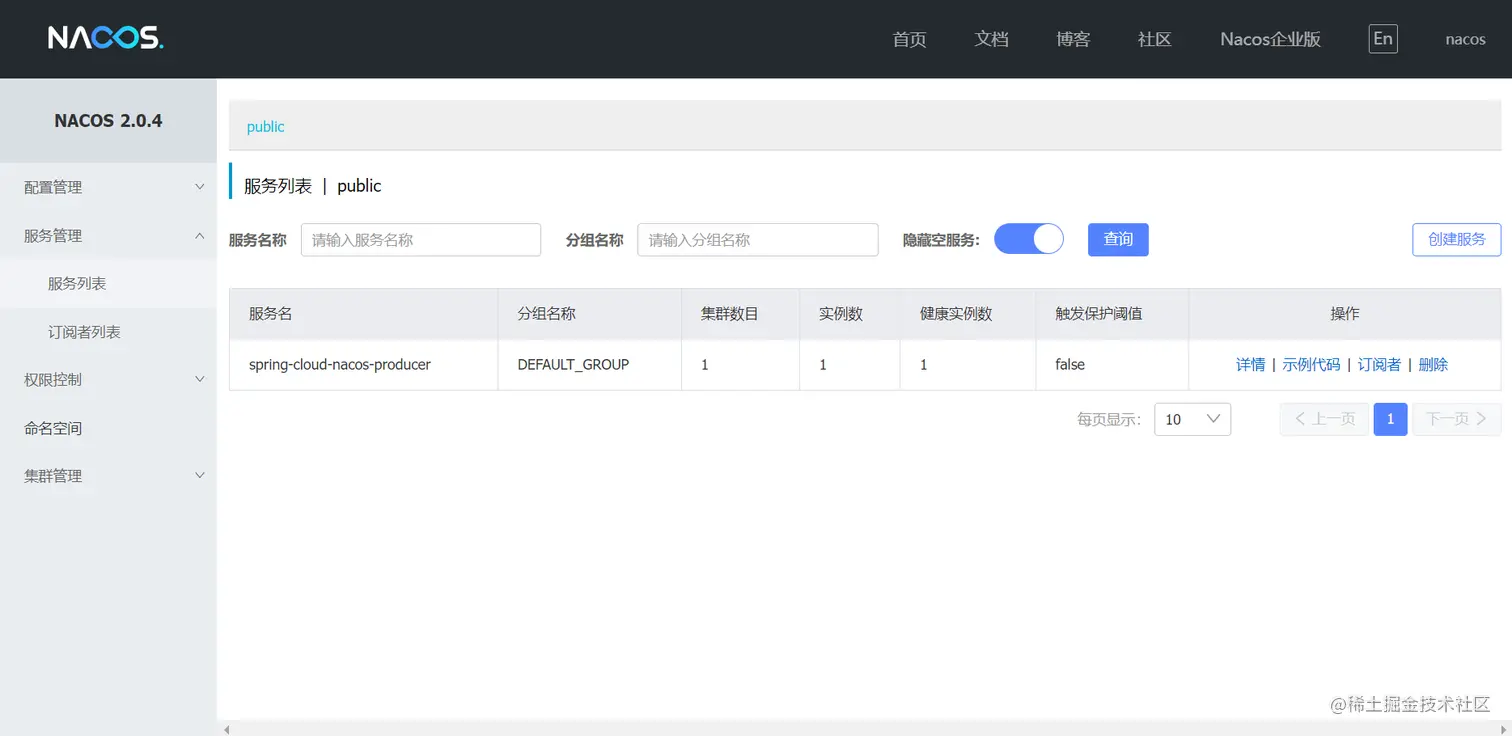Click the horizontal scrollbar at bottom
The image size is (1512, 736).
(x=864, y=729)
